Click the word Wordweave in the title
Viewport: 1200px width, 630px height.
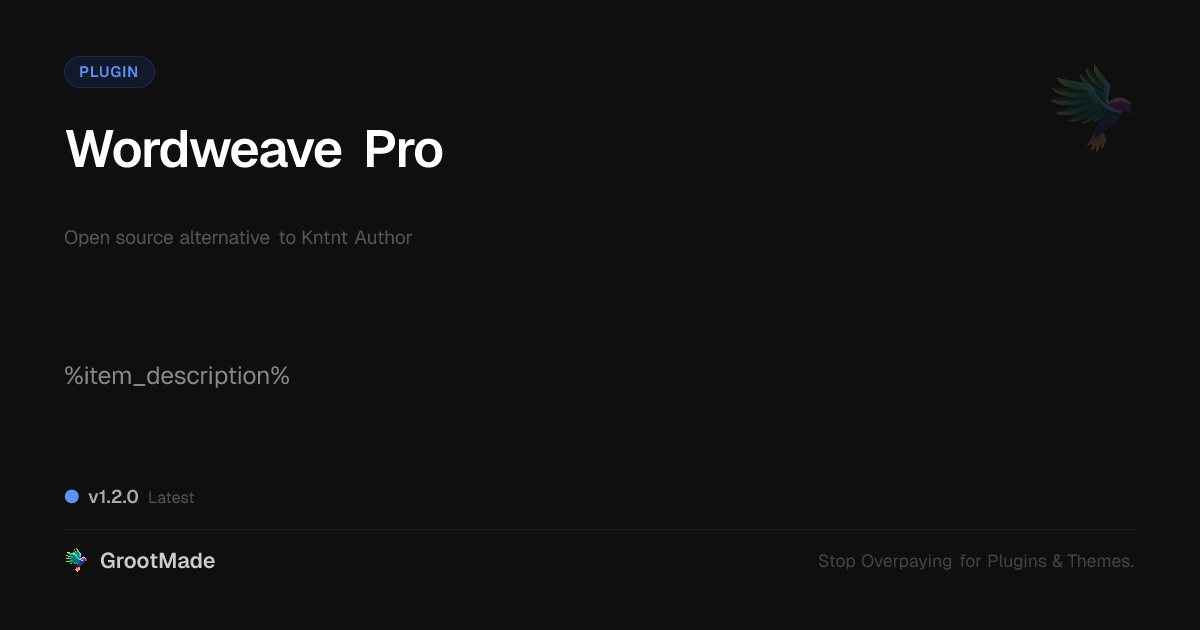click(204, 150)
